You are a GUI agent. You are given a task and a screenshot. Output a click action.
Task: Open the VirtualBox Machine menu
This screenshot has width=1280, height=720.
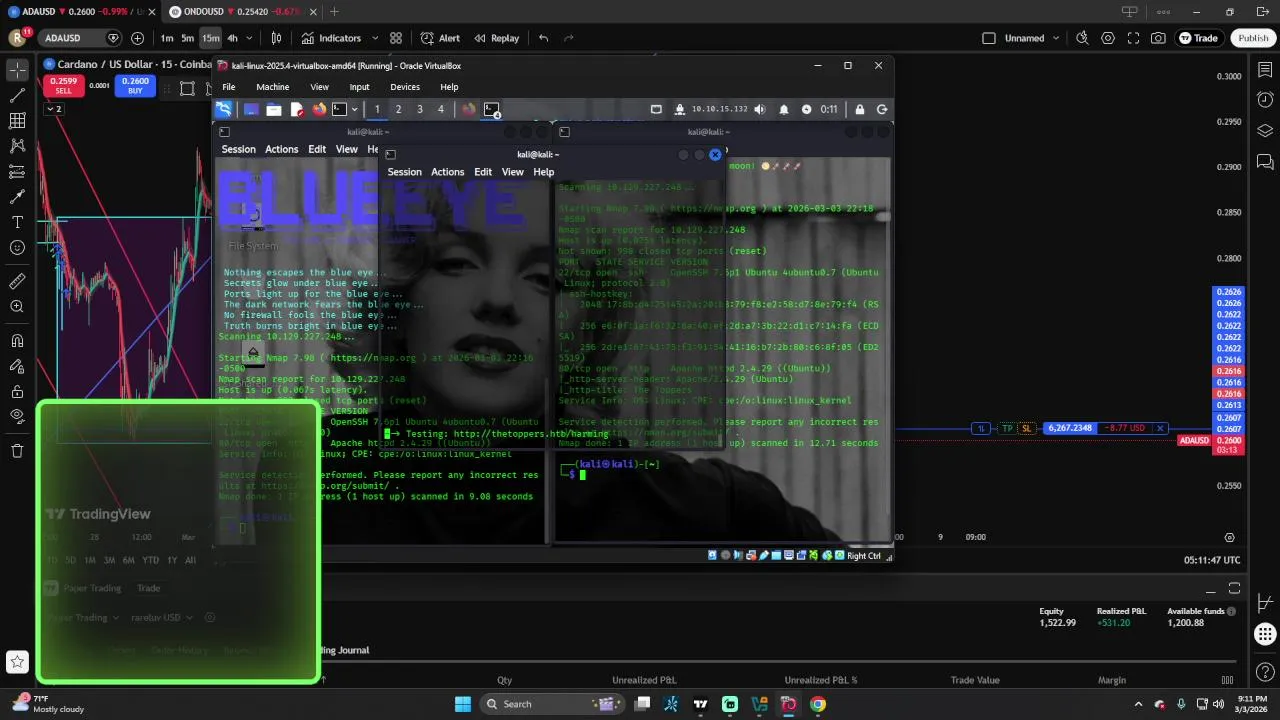[272, 87]
